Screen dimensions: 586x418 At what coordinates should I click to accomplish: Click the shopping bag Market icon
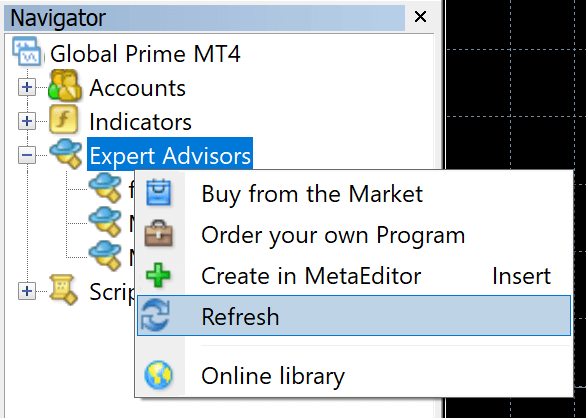(x=158, y=193)
